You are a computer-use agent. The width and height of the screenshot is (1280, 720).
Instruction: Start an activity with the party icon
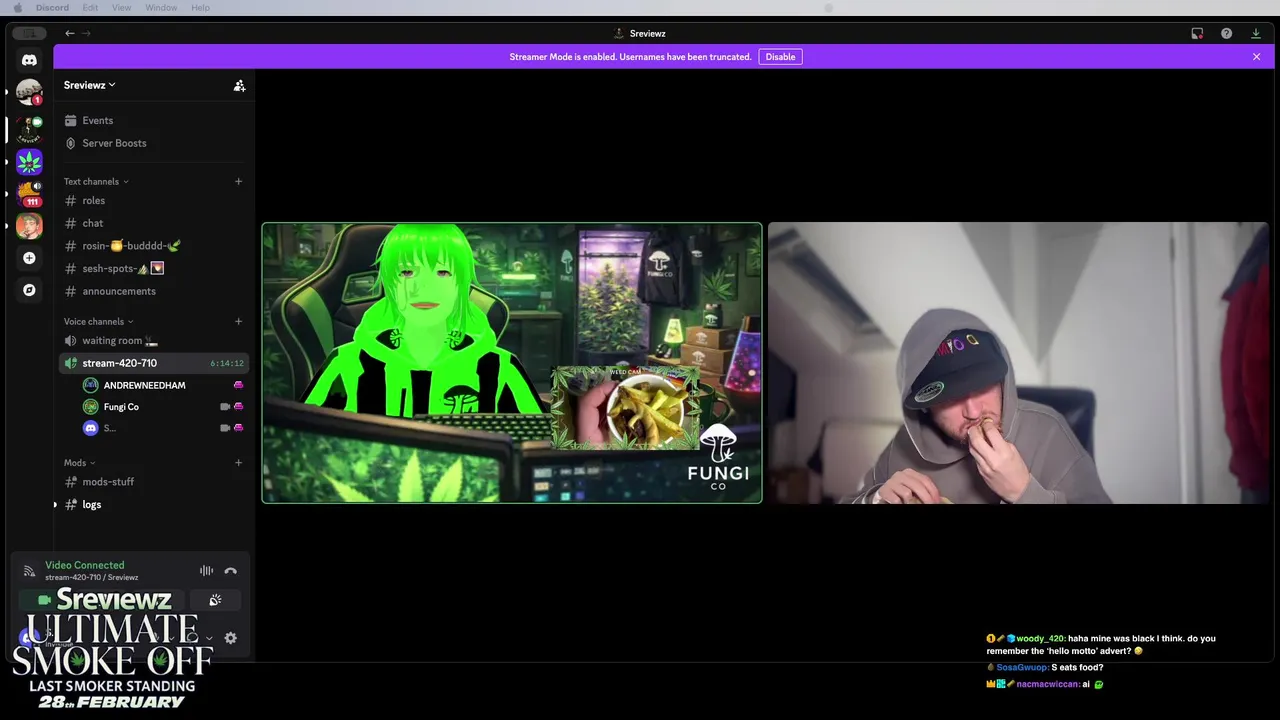[215, 600]
